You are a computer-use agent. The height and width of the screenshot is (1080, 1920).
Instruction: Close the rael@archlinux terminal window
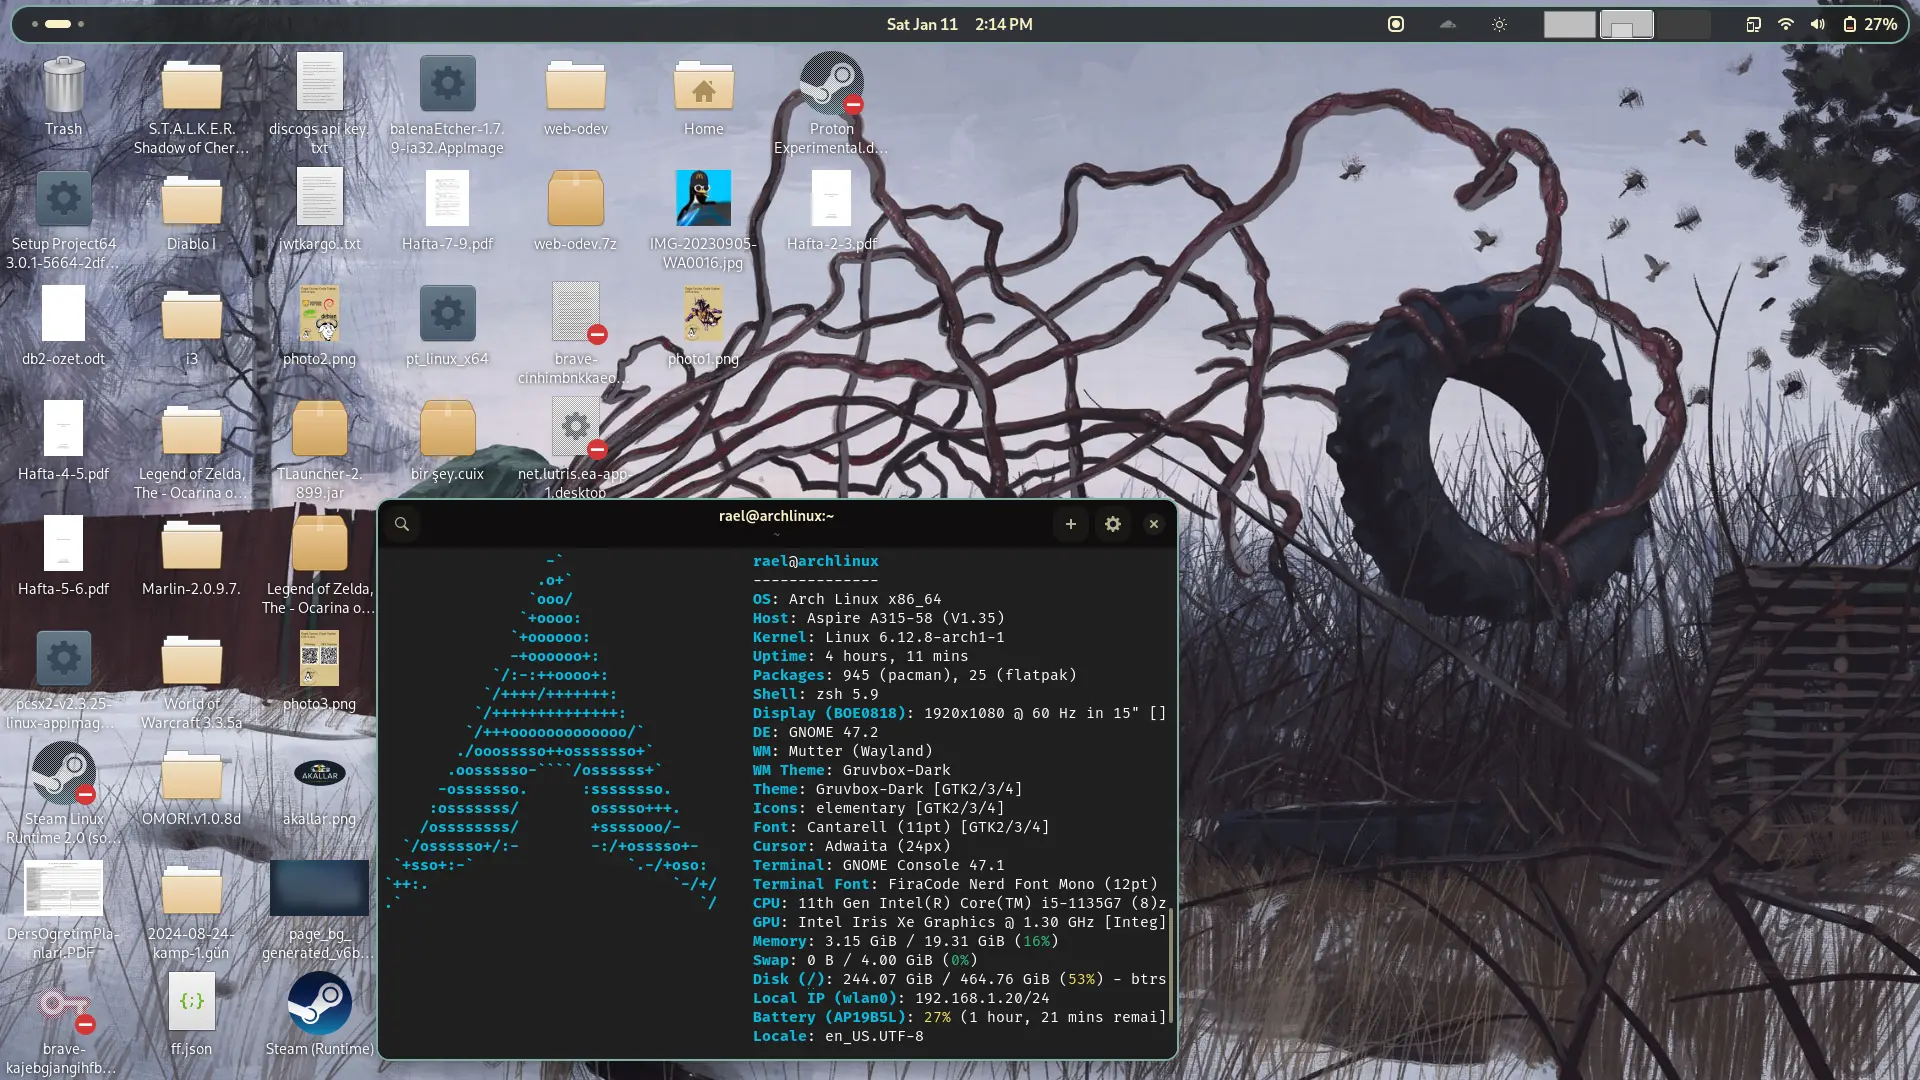click(x=1154, y=524)
